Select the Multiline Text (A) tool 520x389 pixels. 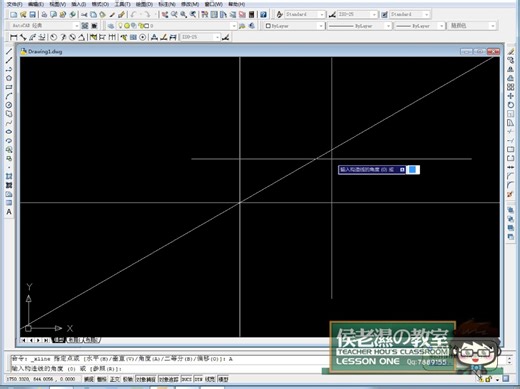point(9,212)
